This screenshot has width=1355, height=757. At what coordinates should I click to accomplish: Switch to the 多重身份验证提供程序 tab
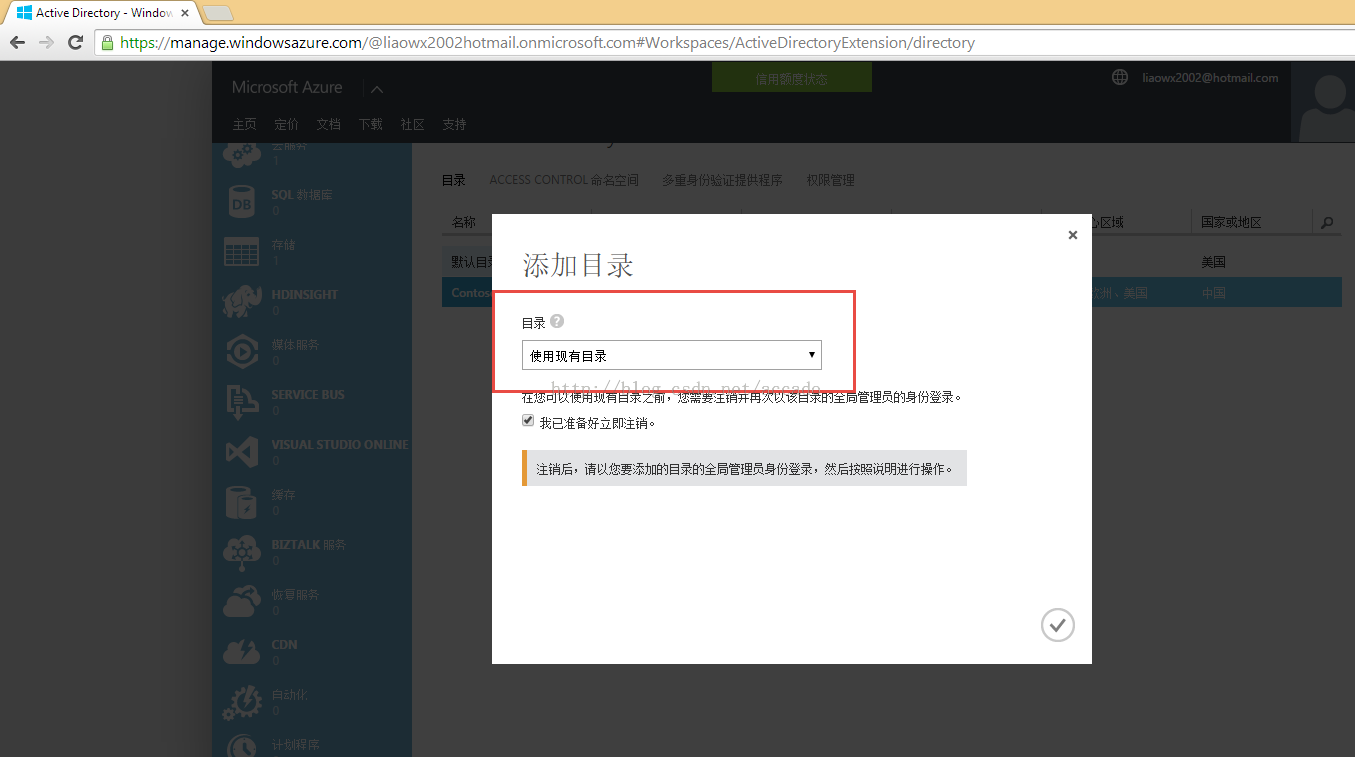coord(722,180)
